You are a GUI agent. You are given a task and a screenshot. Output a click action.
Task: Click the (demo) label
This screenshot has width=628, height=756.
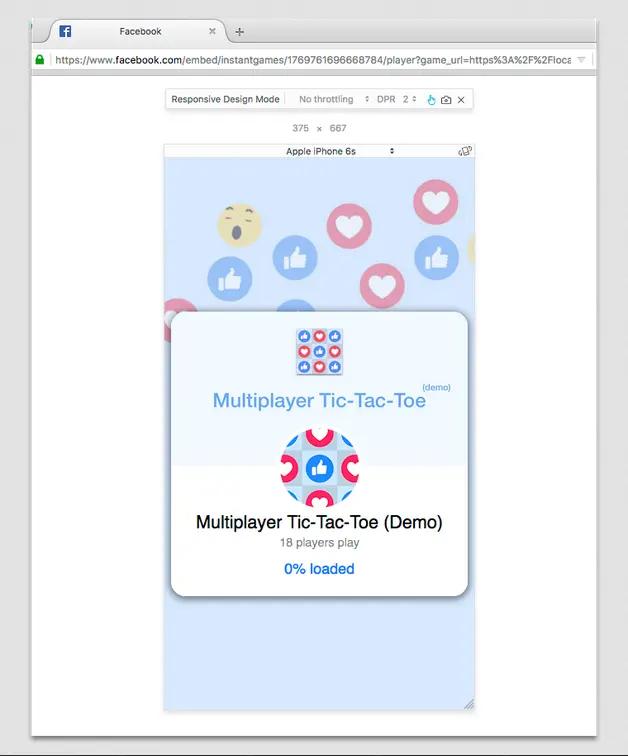coord(436,388)
